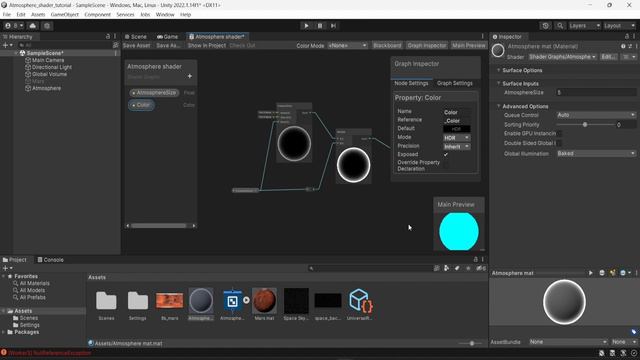This screenshot has height=360, width=640.
Task: Open the Precision Inherit dropdown
Action: coord(457,147)
